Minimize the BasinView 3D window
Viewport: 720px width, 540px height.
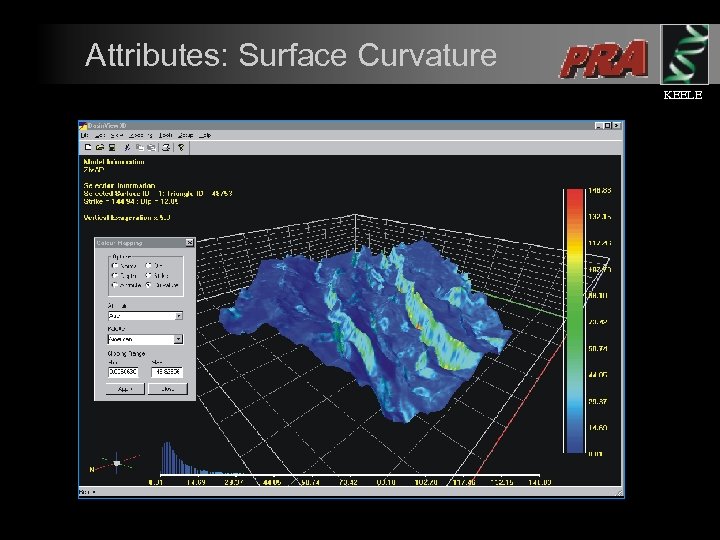[x=598, y=125]
